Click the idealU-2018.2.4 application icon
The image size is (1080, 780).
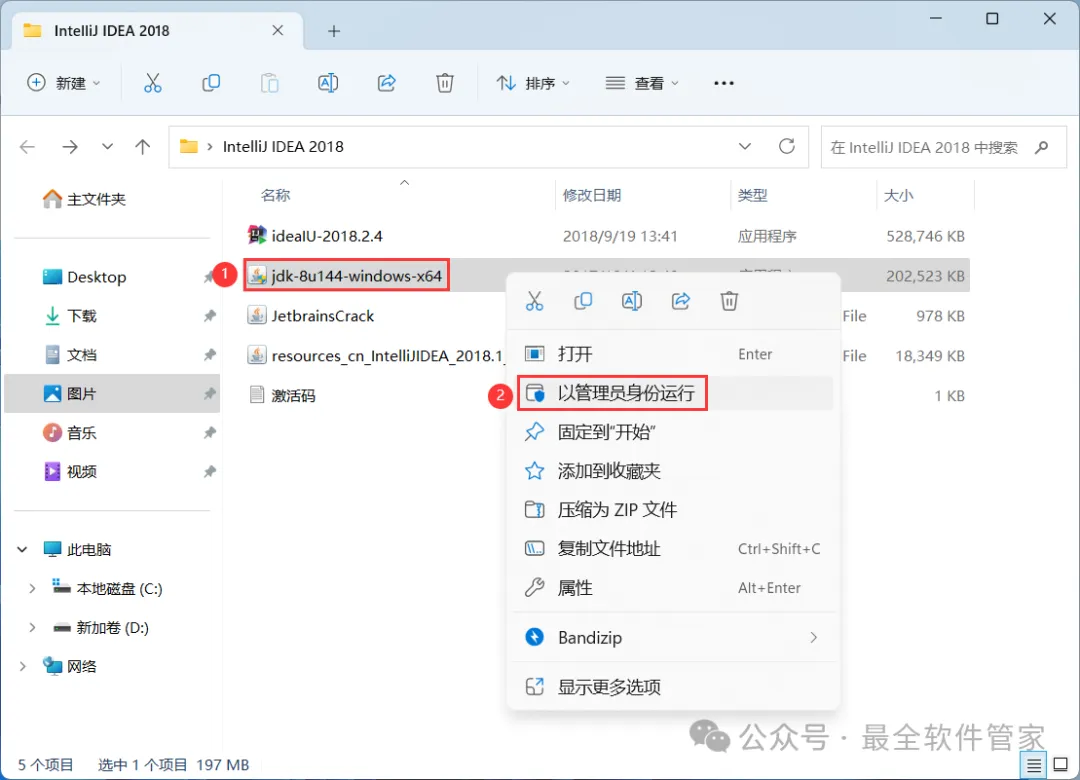click(257, 236)
